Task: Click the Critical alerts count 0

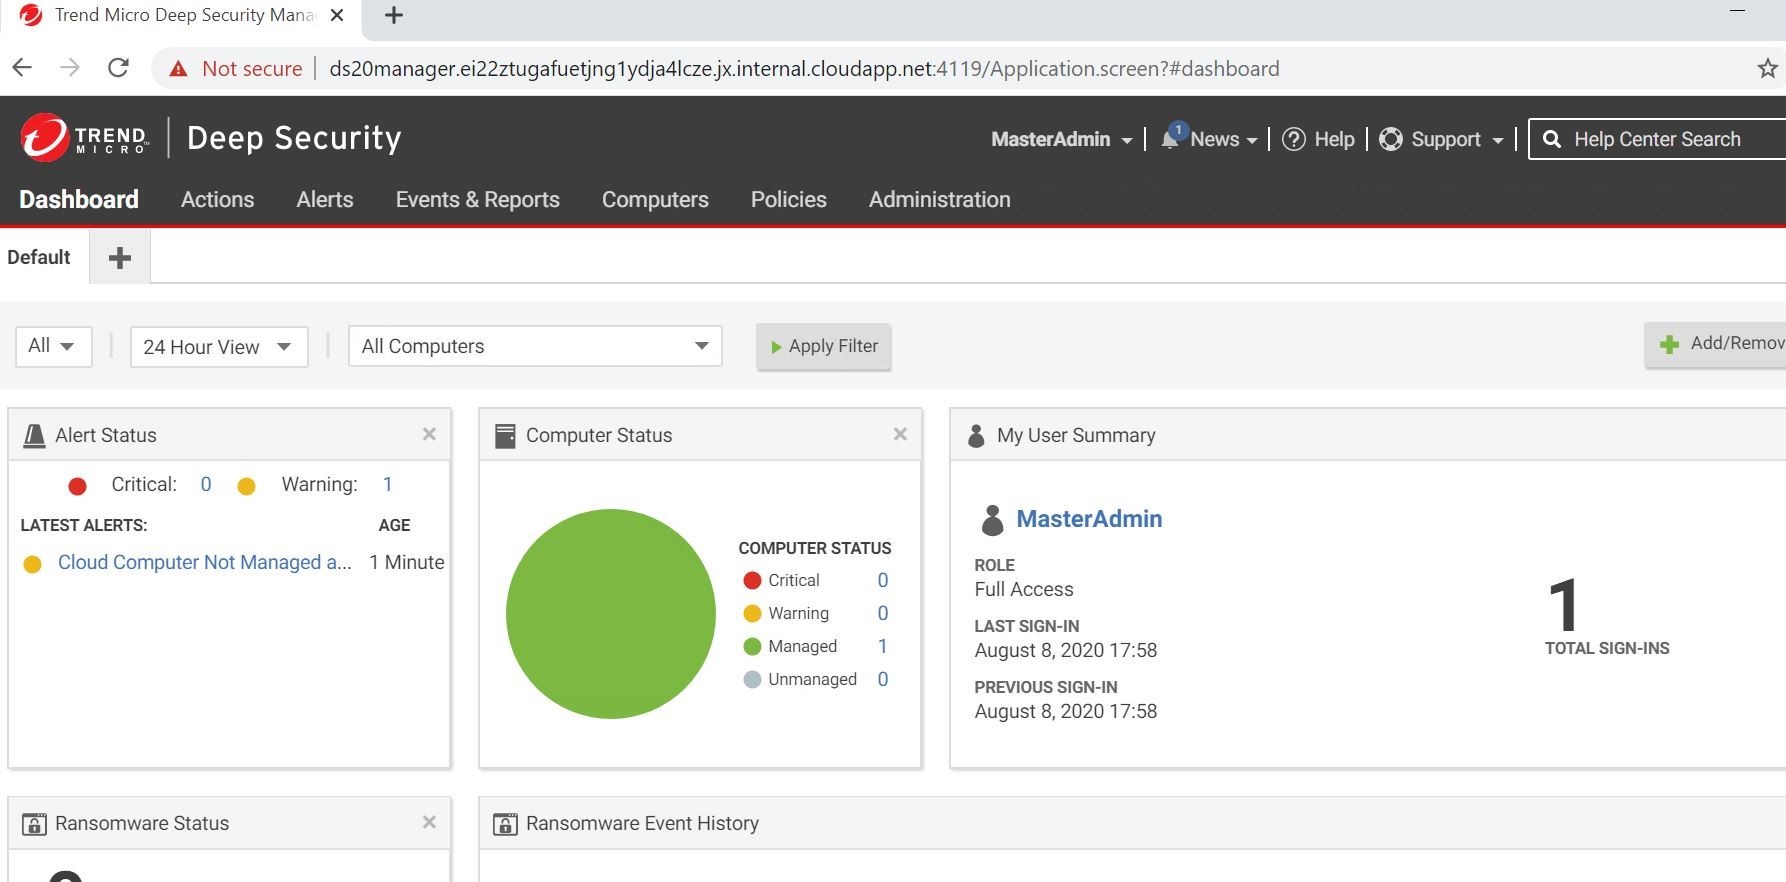Action: point(206,484)
